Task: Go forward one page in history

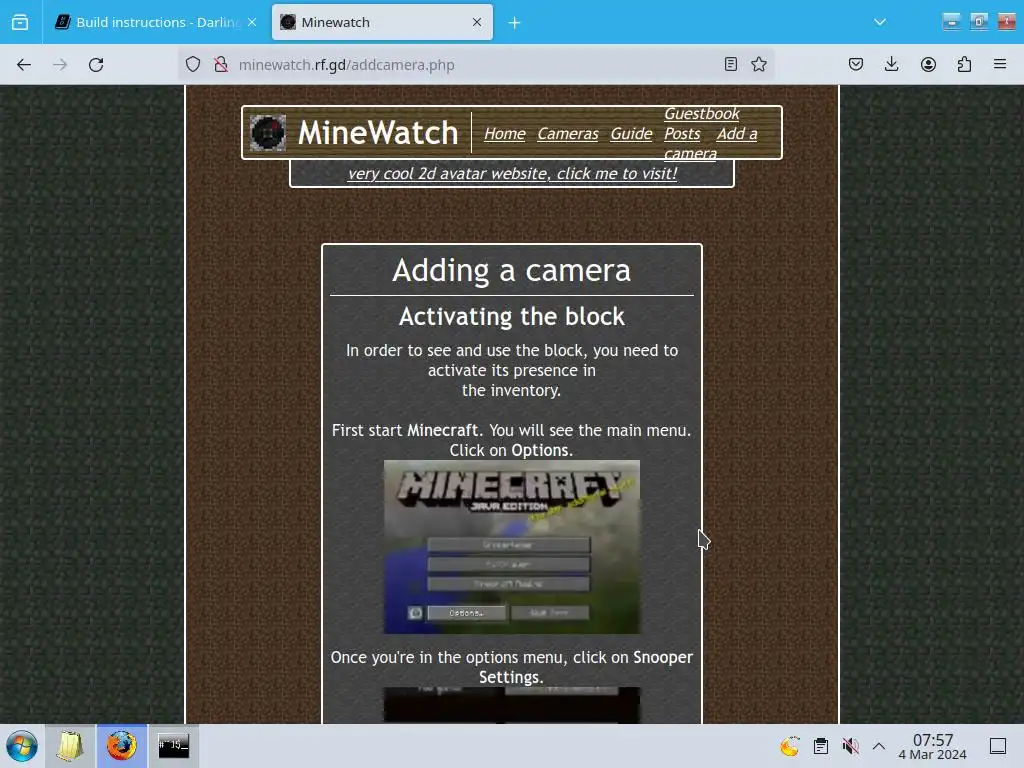Action: (x=60, y=65)
